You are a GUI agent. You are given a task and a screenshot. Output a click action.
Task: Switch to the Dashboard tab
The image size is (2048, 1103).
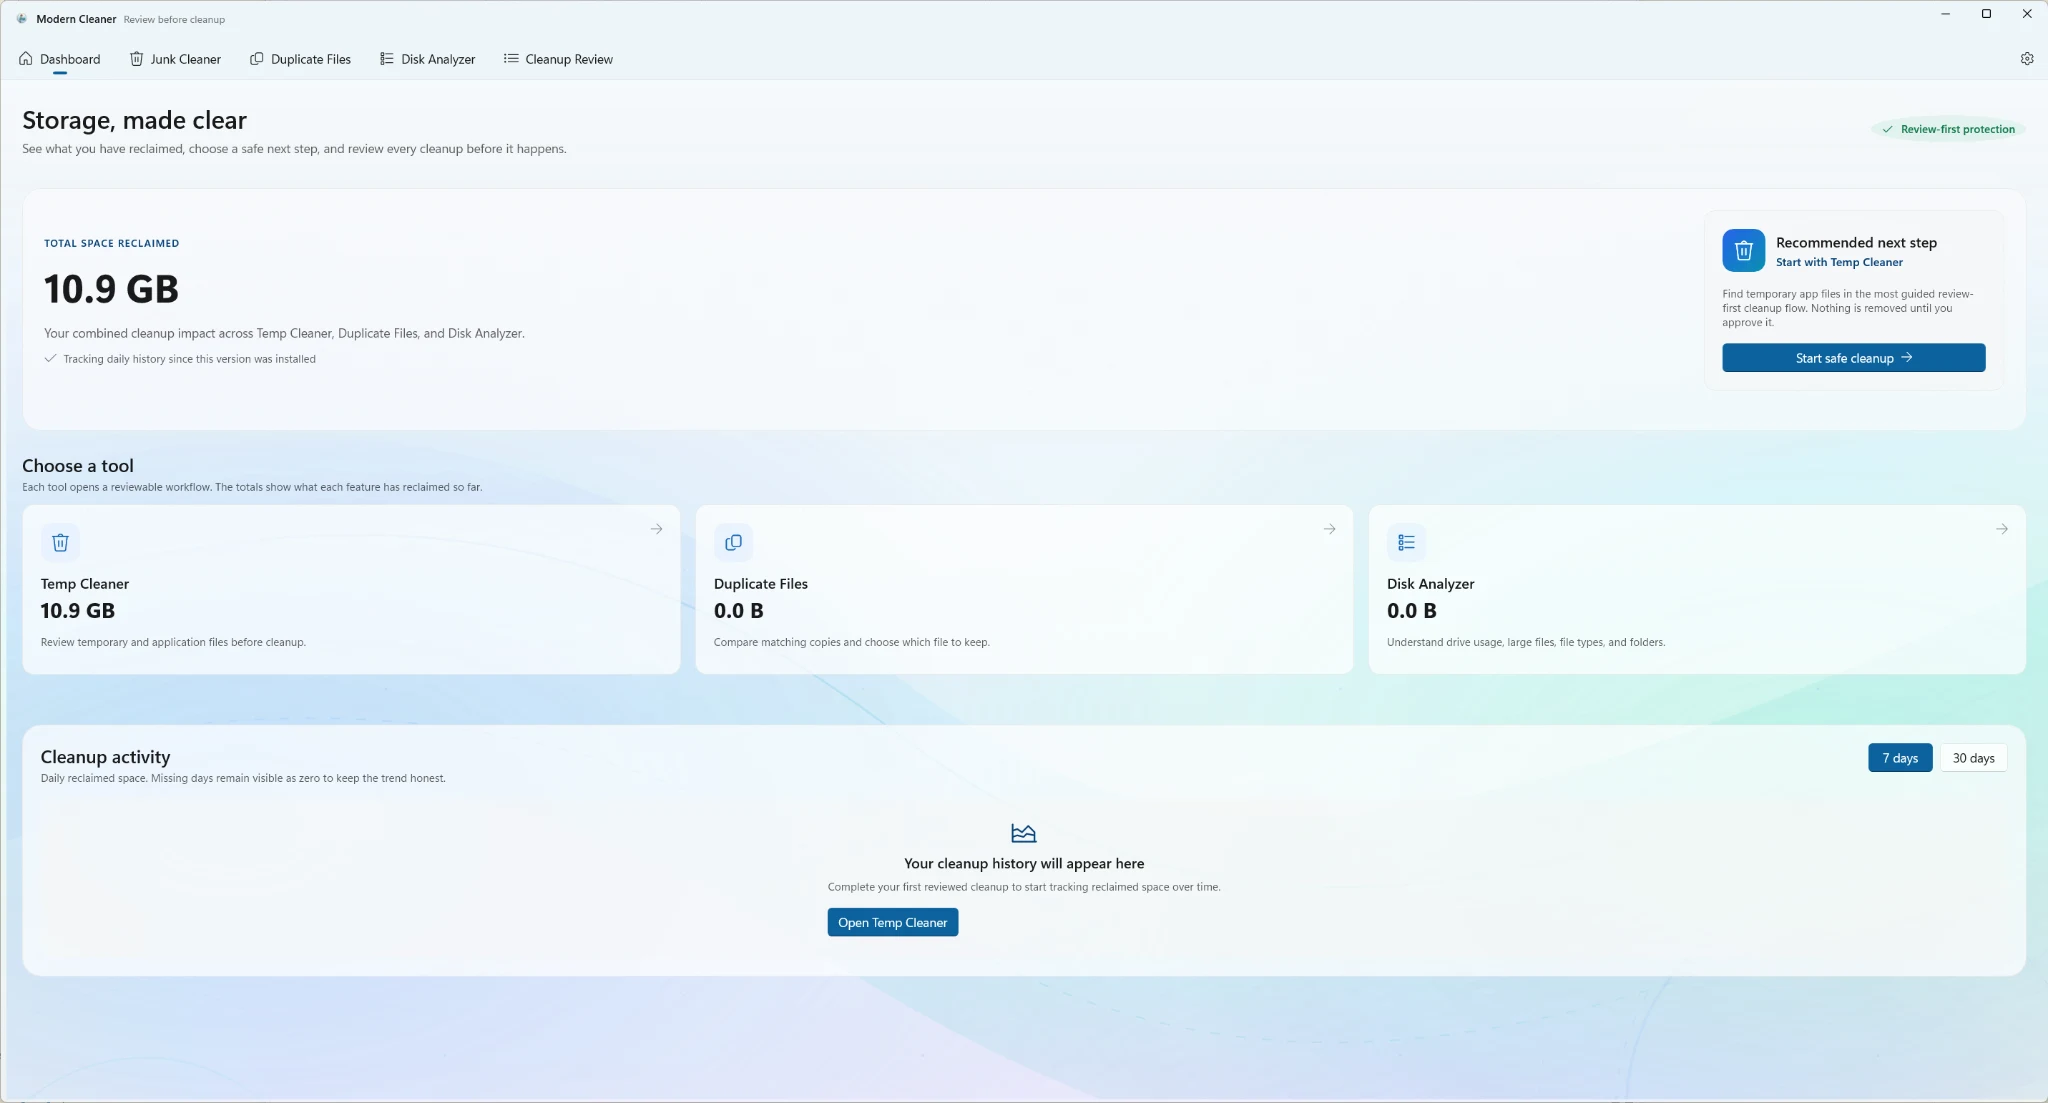coord(60,59)
